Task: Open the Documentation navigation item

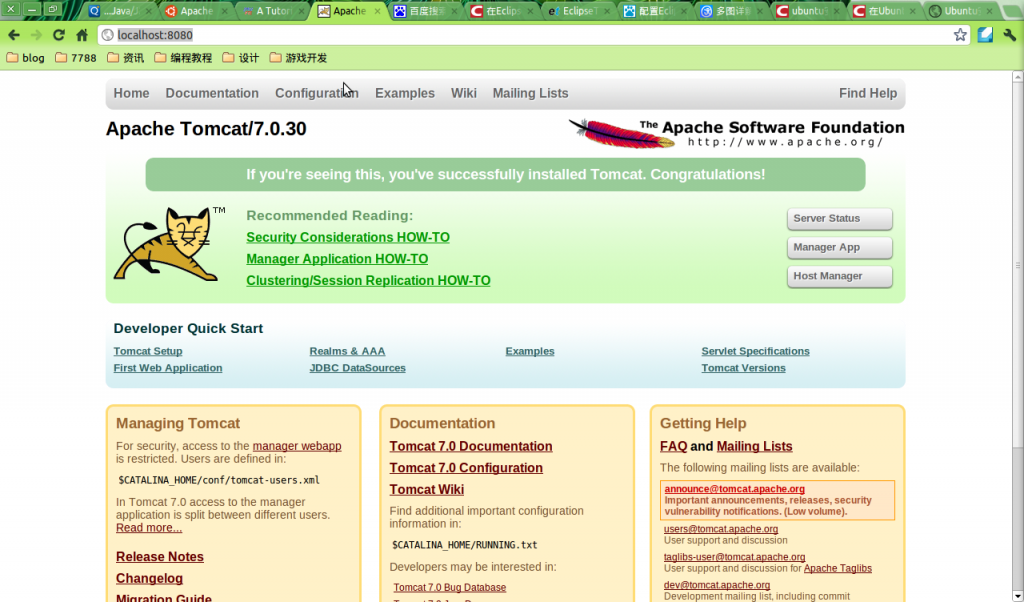Action: [212, 93]
